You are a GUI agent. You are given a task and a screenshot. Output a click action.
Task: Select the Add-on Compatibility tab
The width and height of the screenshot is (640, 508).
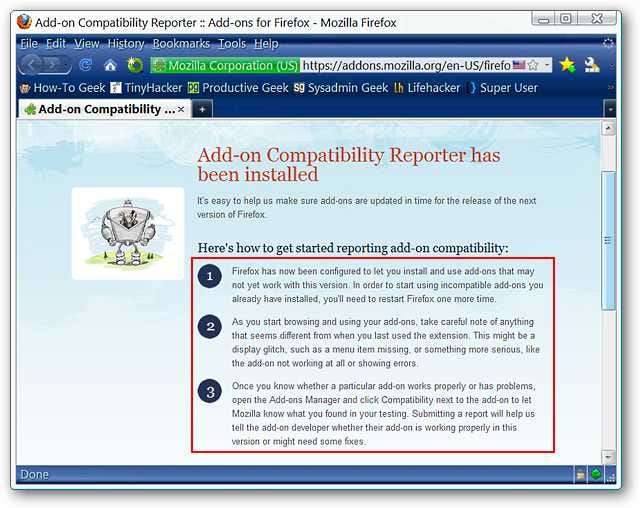coord(105,109)
